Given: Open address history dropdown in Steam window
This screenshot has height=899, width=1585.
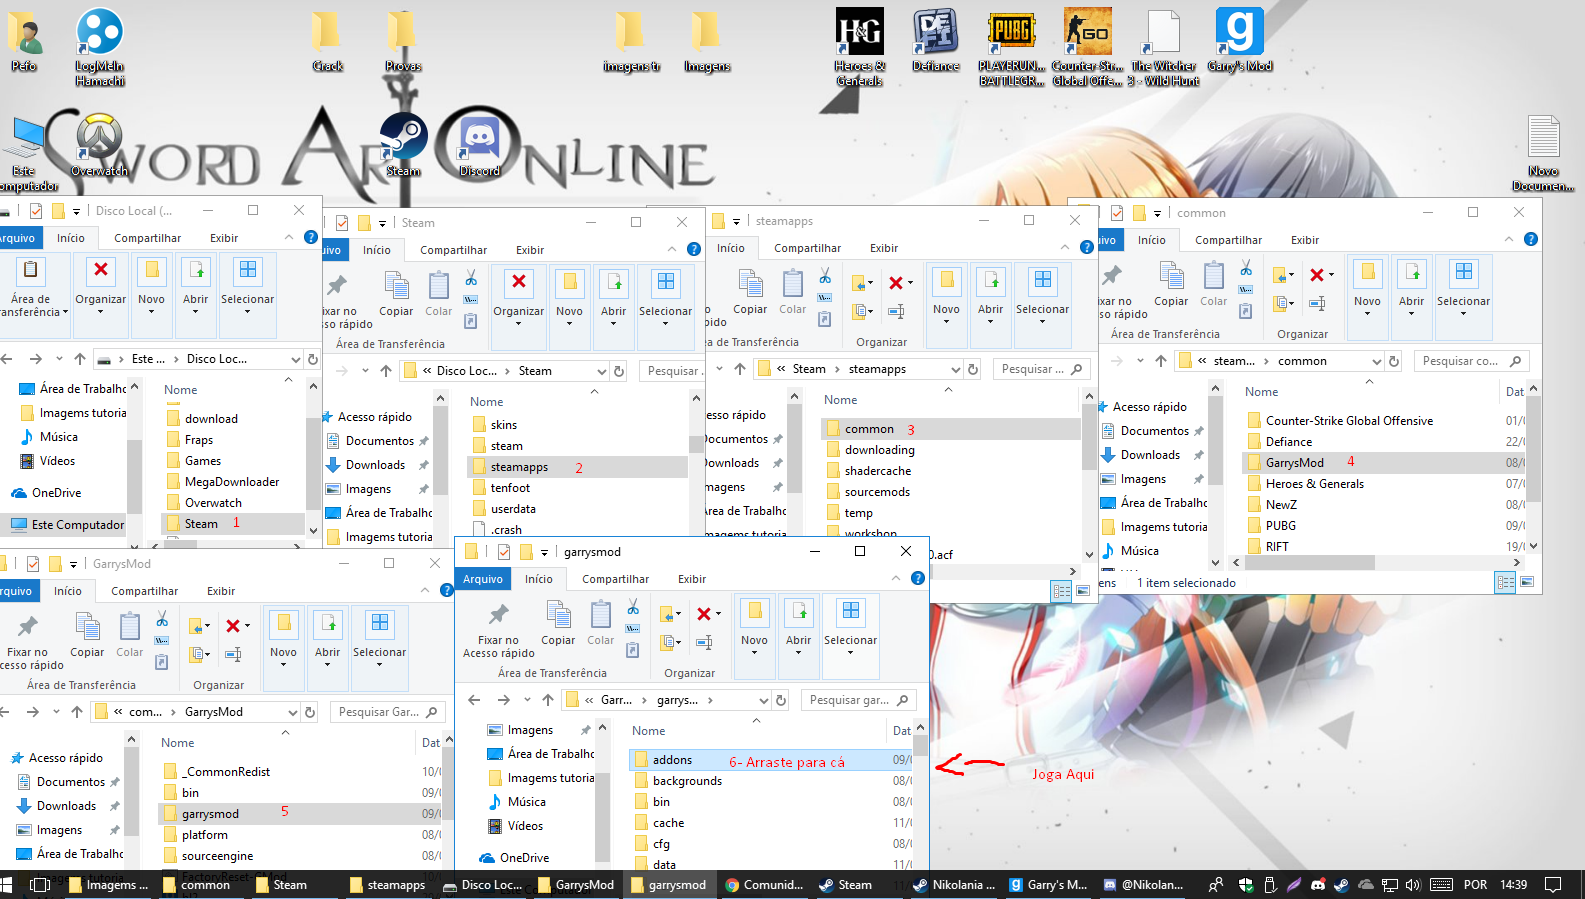Looking at the screenshot, I should pyautogui.click(x=602, y=371).
